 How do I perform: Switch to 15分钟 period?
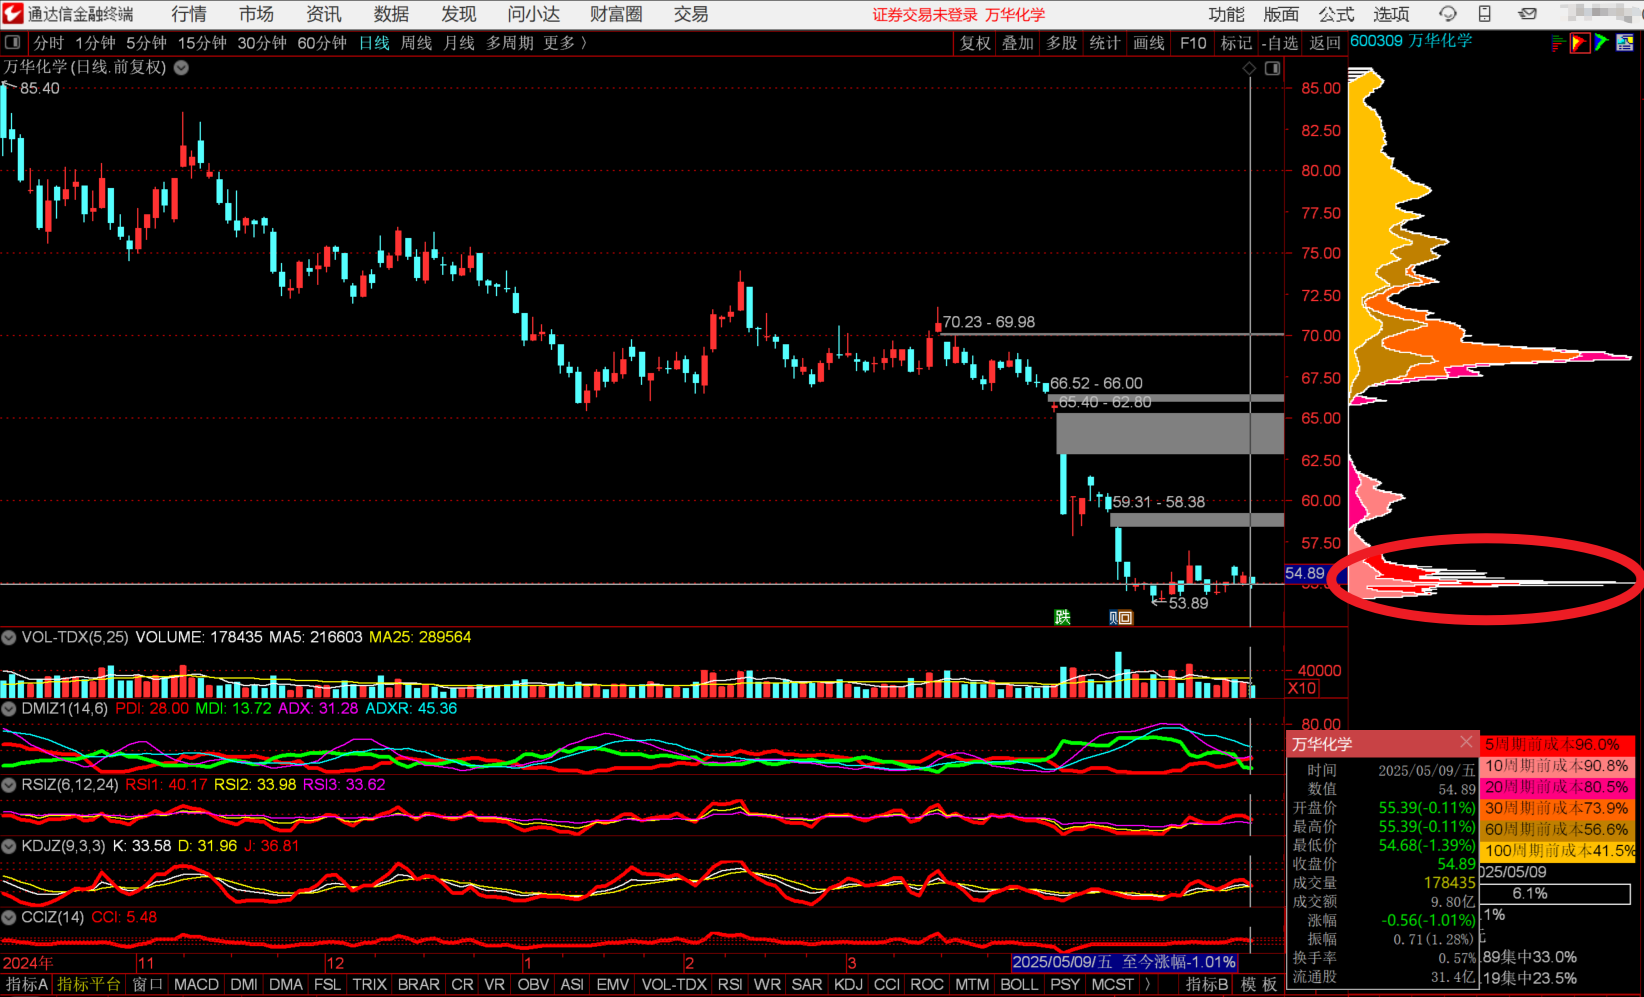coord(202,43)
